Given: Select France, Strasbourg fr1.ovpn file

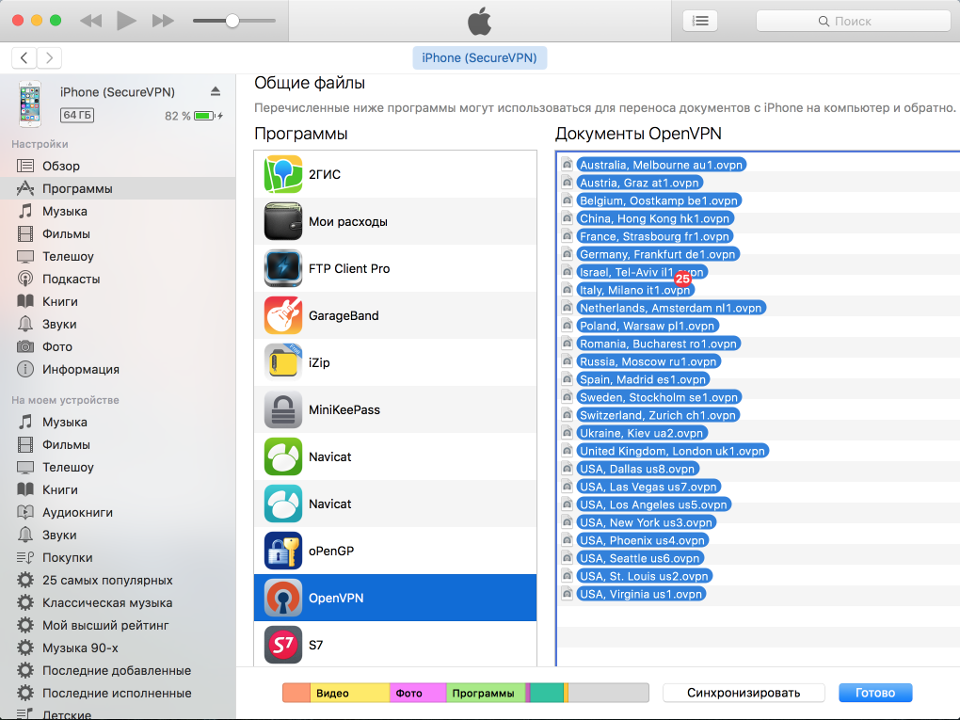Looking at the screenshot, I should click(x=654, y=236).
